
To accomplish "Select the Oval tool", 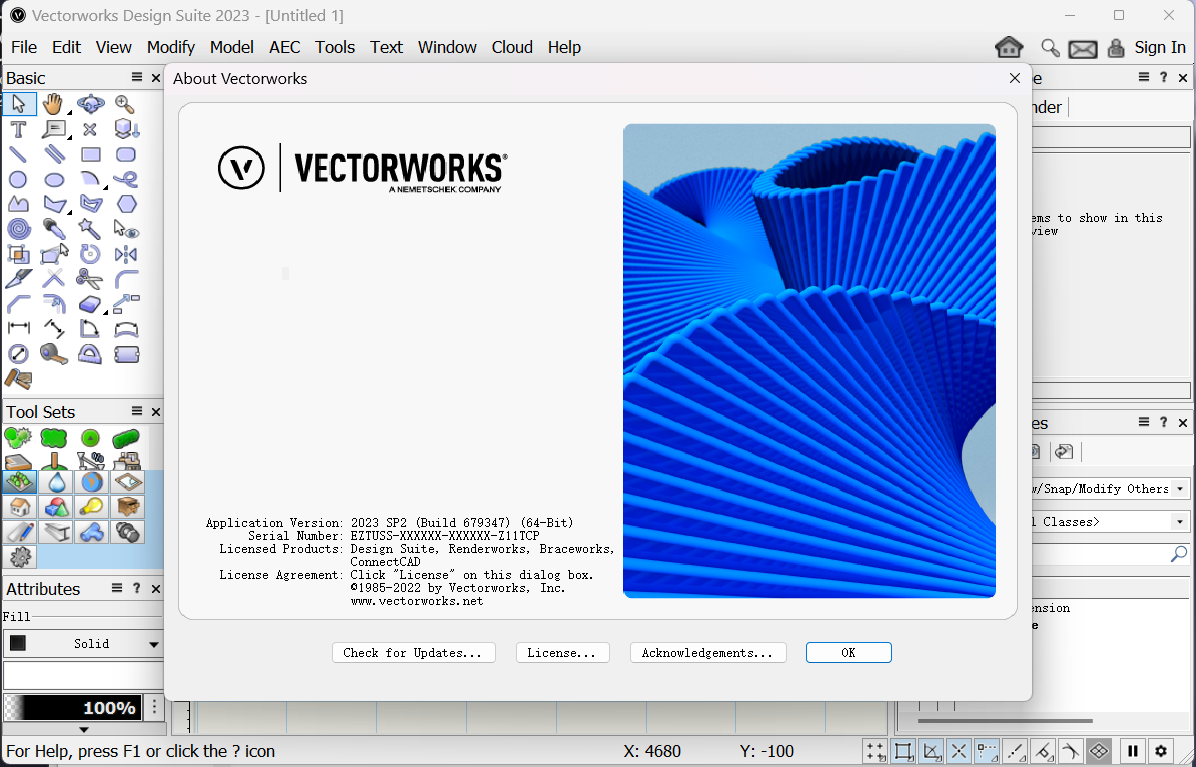I will tap(53, 180).
